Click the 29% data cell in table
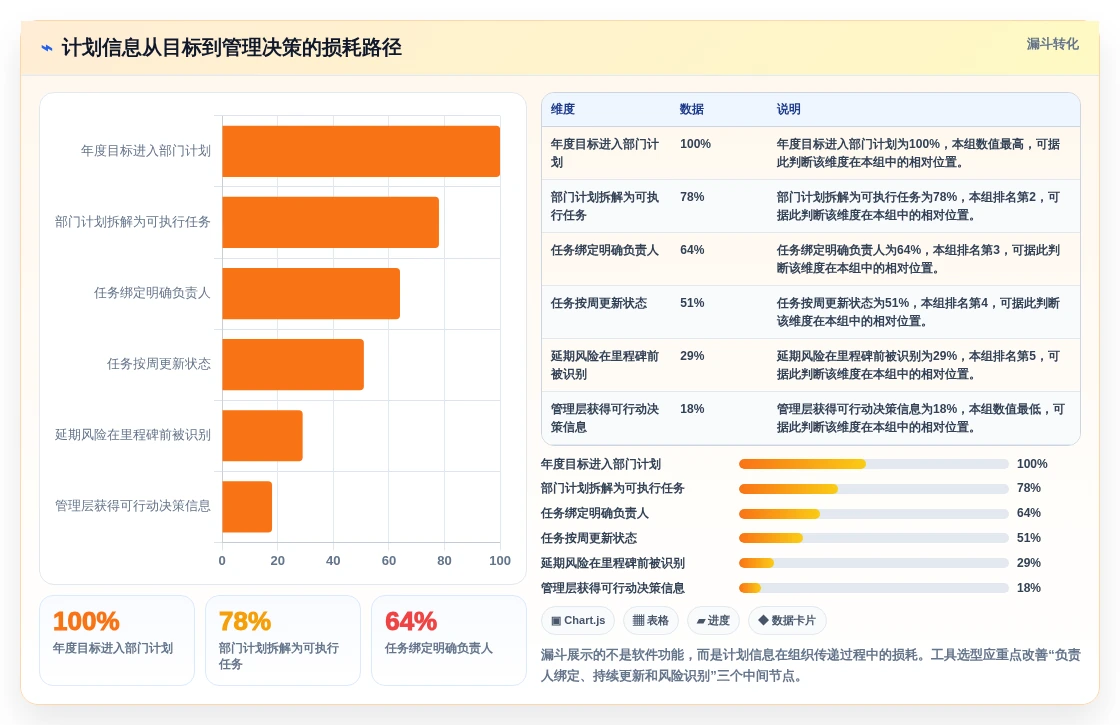This screenshot has width=1120, height=725. (692, 356)
